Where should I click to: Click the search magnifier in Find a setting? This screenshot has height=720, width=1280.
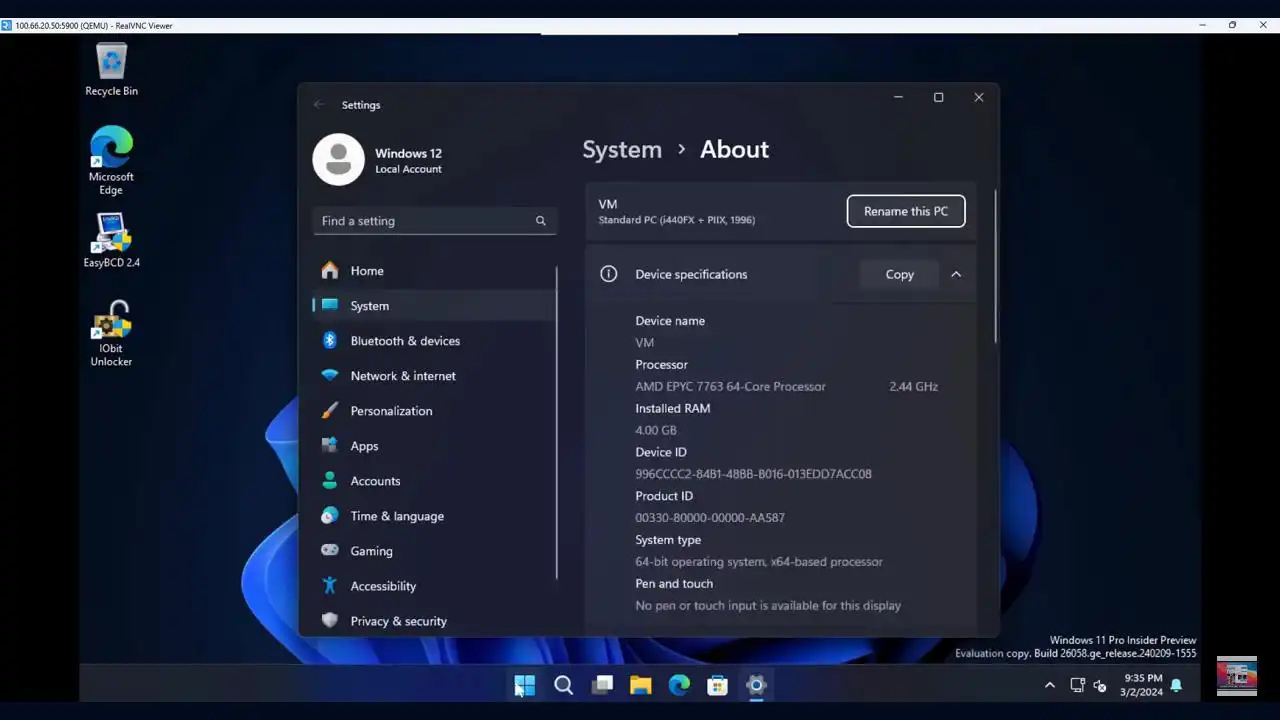coord(541,221)
